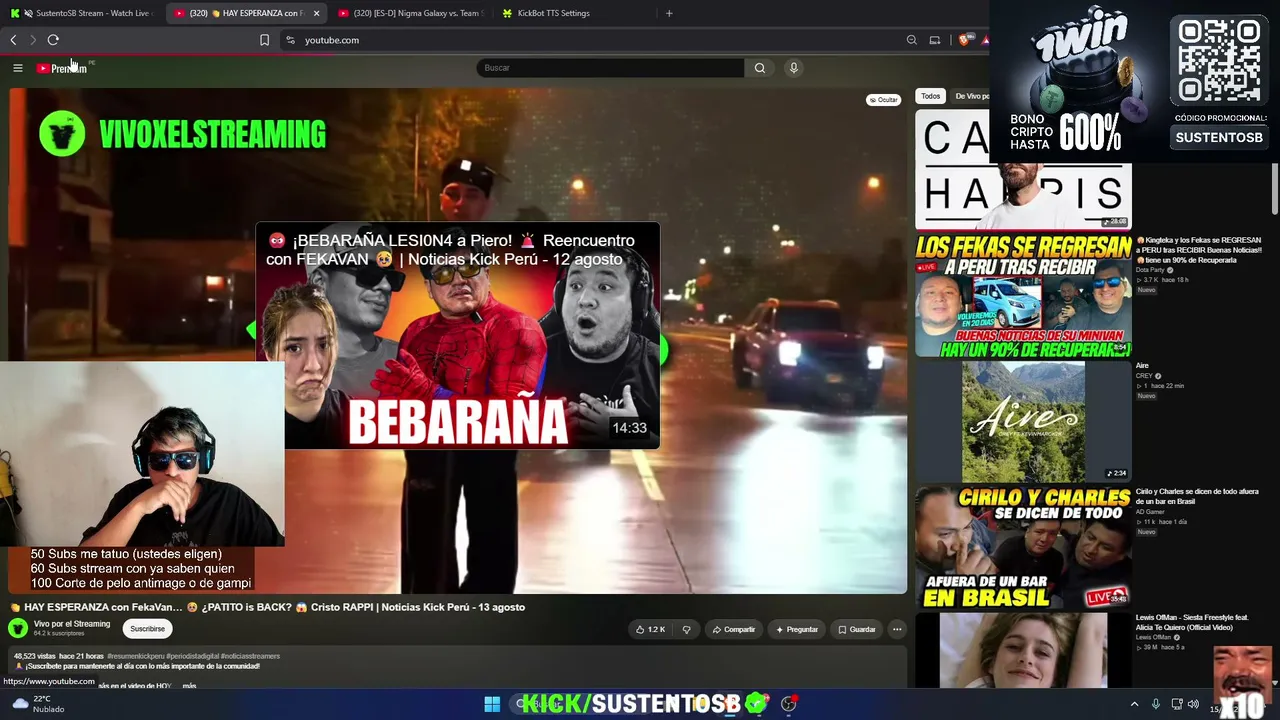1280x720 pixels.
Task: Go back to the previous page
Action: (x=13, y=40)
